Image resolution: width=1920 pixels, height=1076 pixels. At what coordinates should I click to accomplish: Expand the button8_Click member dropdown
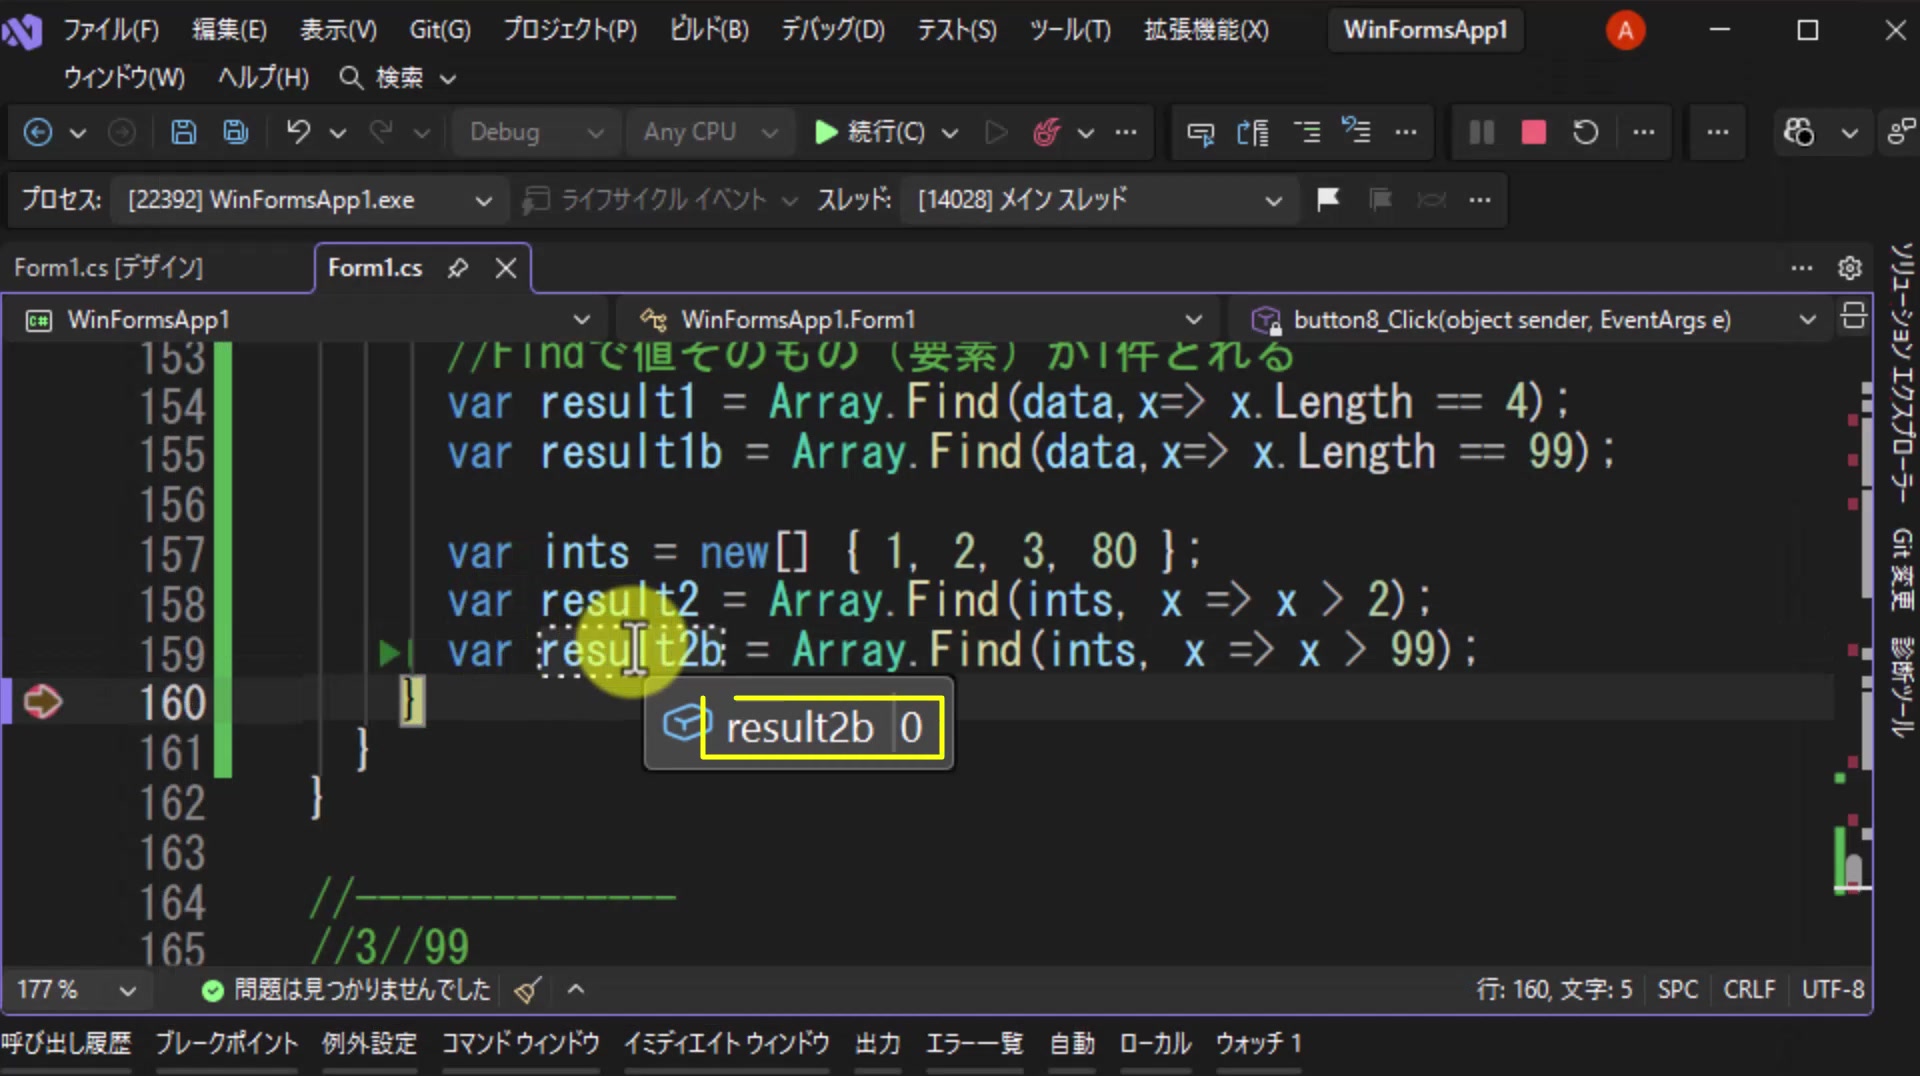(x=1532, y=320)
